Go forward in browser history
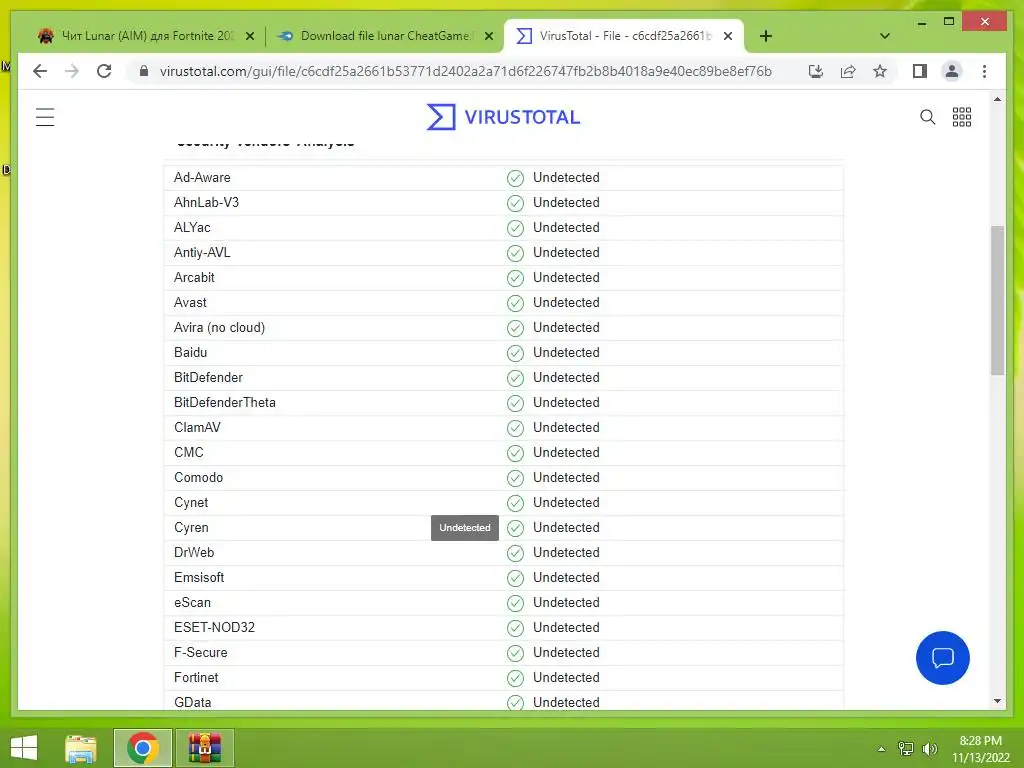This screenshot has height=768, width=1024. pyautogui.click(x=72, y=71)
